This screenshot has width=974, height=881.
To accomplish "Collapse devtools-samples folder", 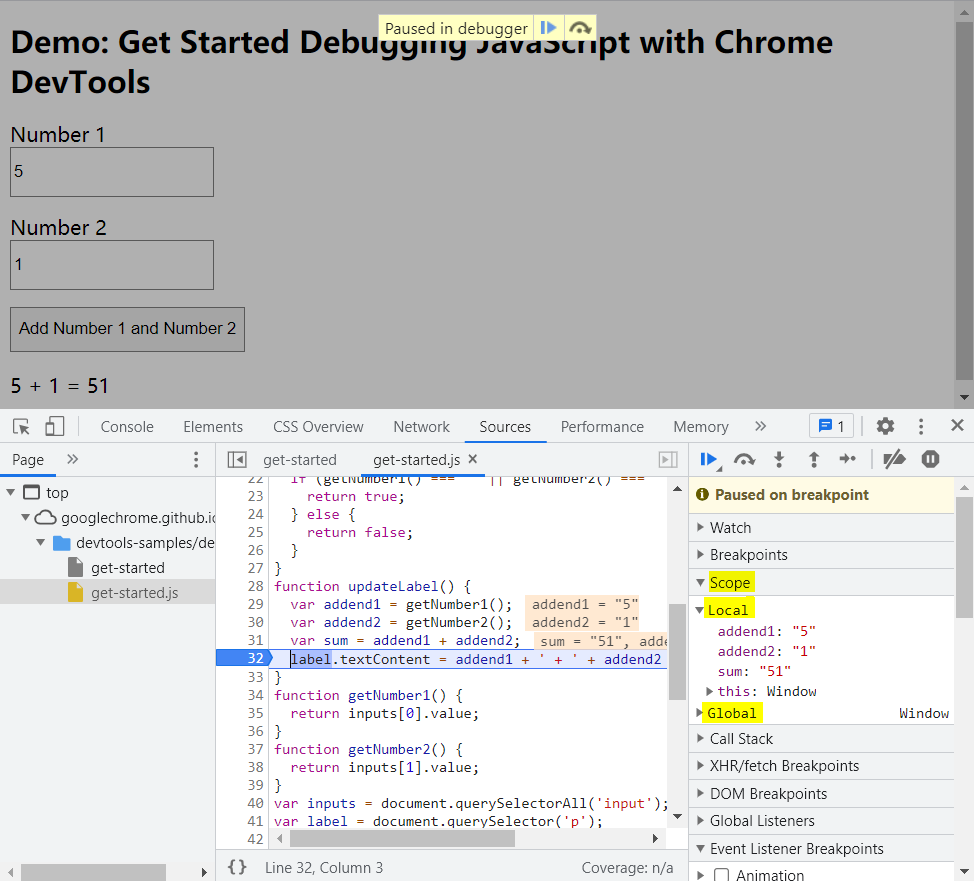I will click(40, 542).
